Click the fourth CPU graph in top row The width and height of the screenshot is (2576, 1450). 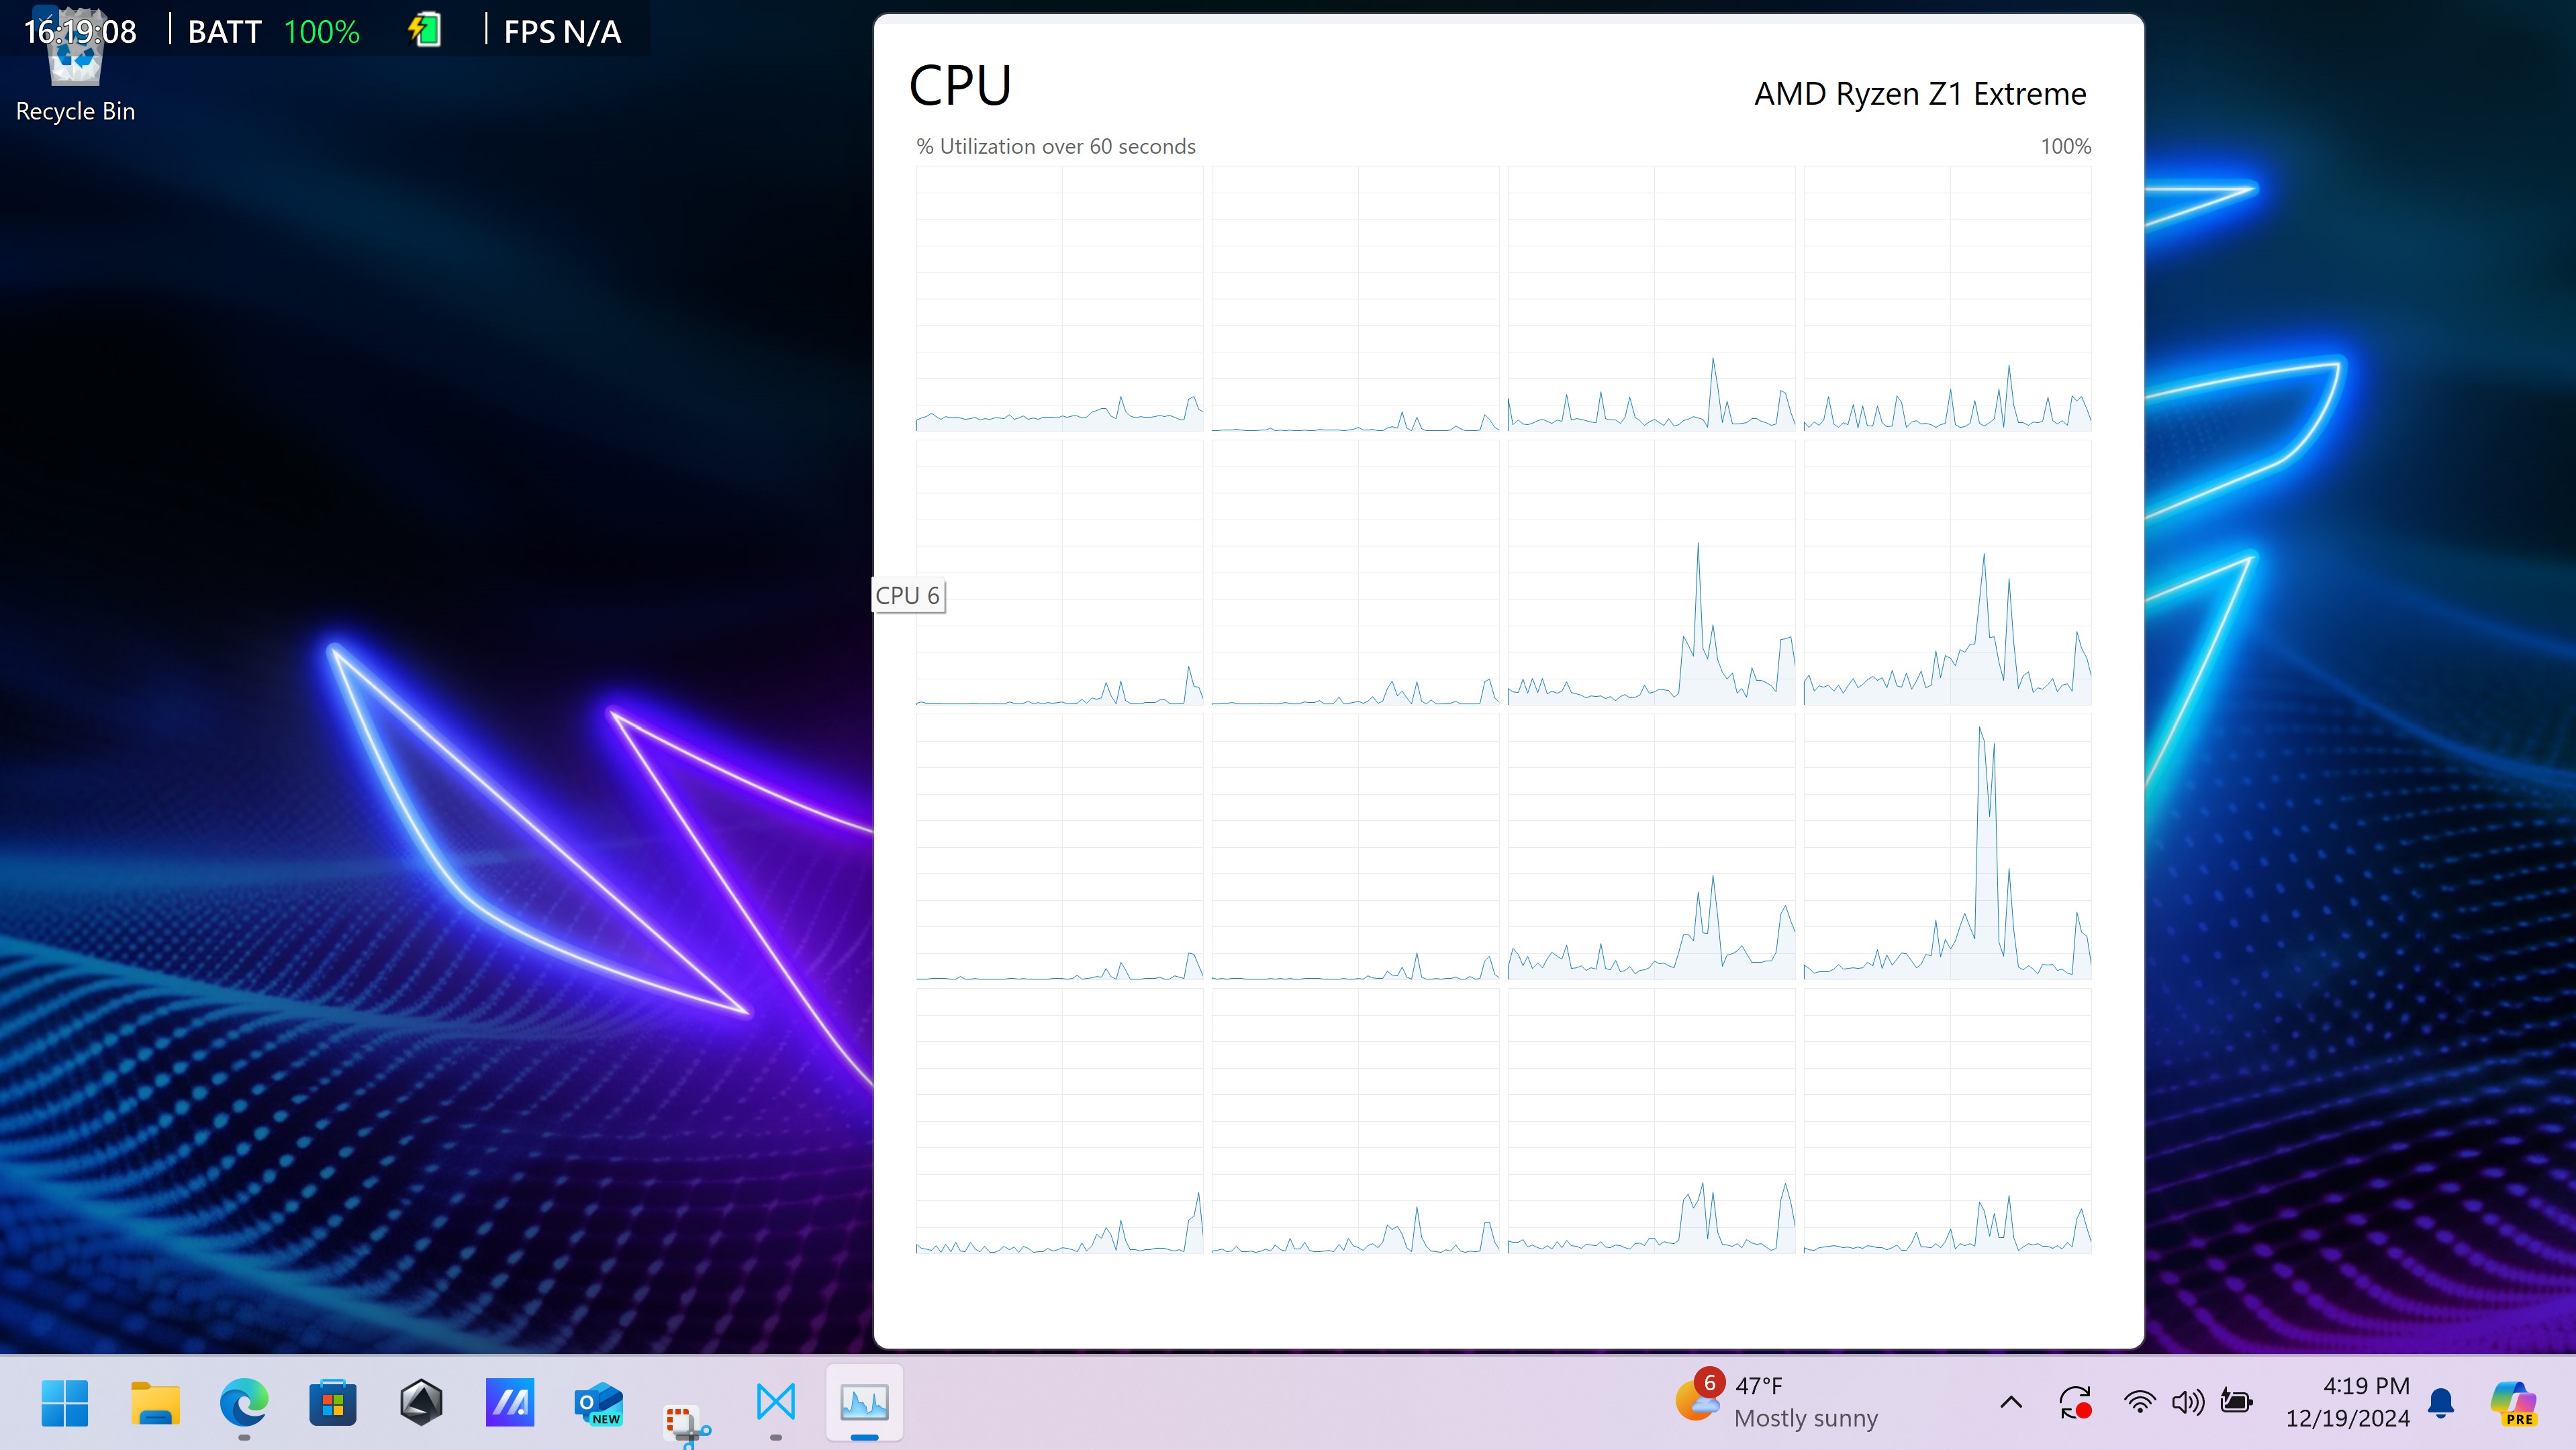pyautogui.click(x=1947, y=299)
